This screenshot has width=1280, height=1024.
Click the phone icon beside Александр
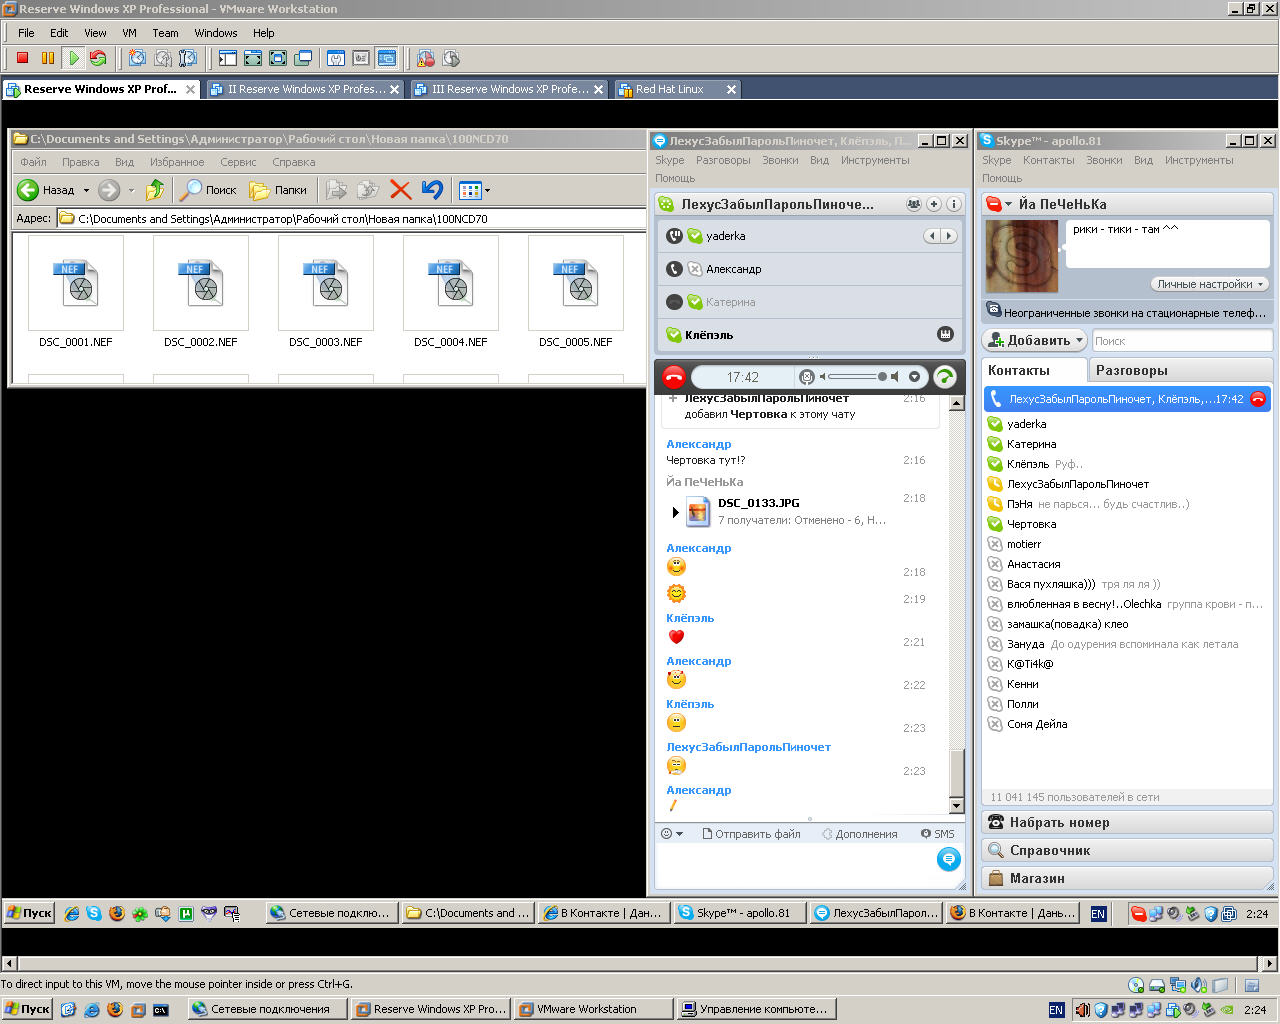(675, 269)
